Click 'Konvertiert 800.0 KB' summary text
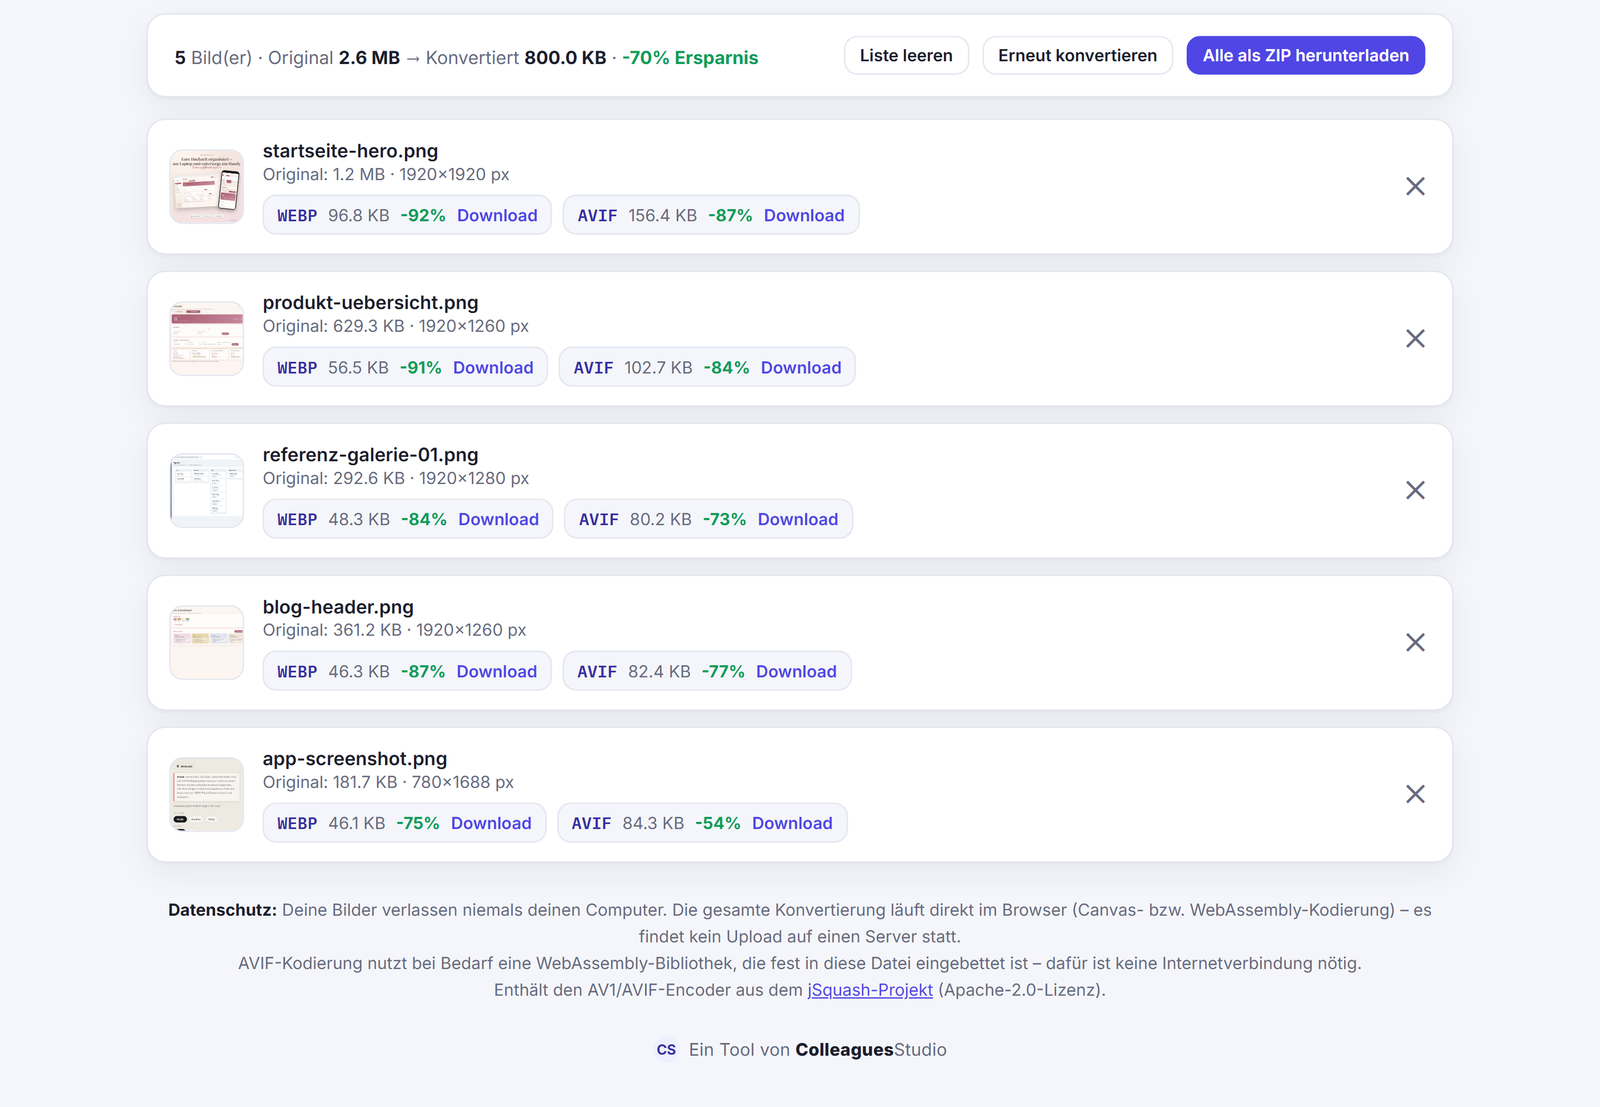1600x1107 pixels. (516, 58)
